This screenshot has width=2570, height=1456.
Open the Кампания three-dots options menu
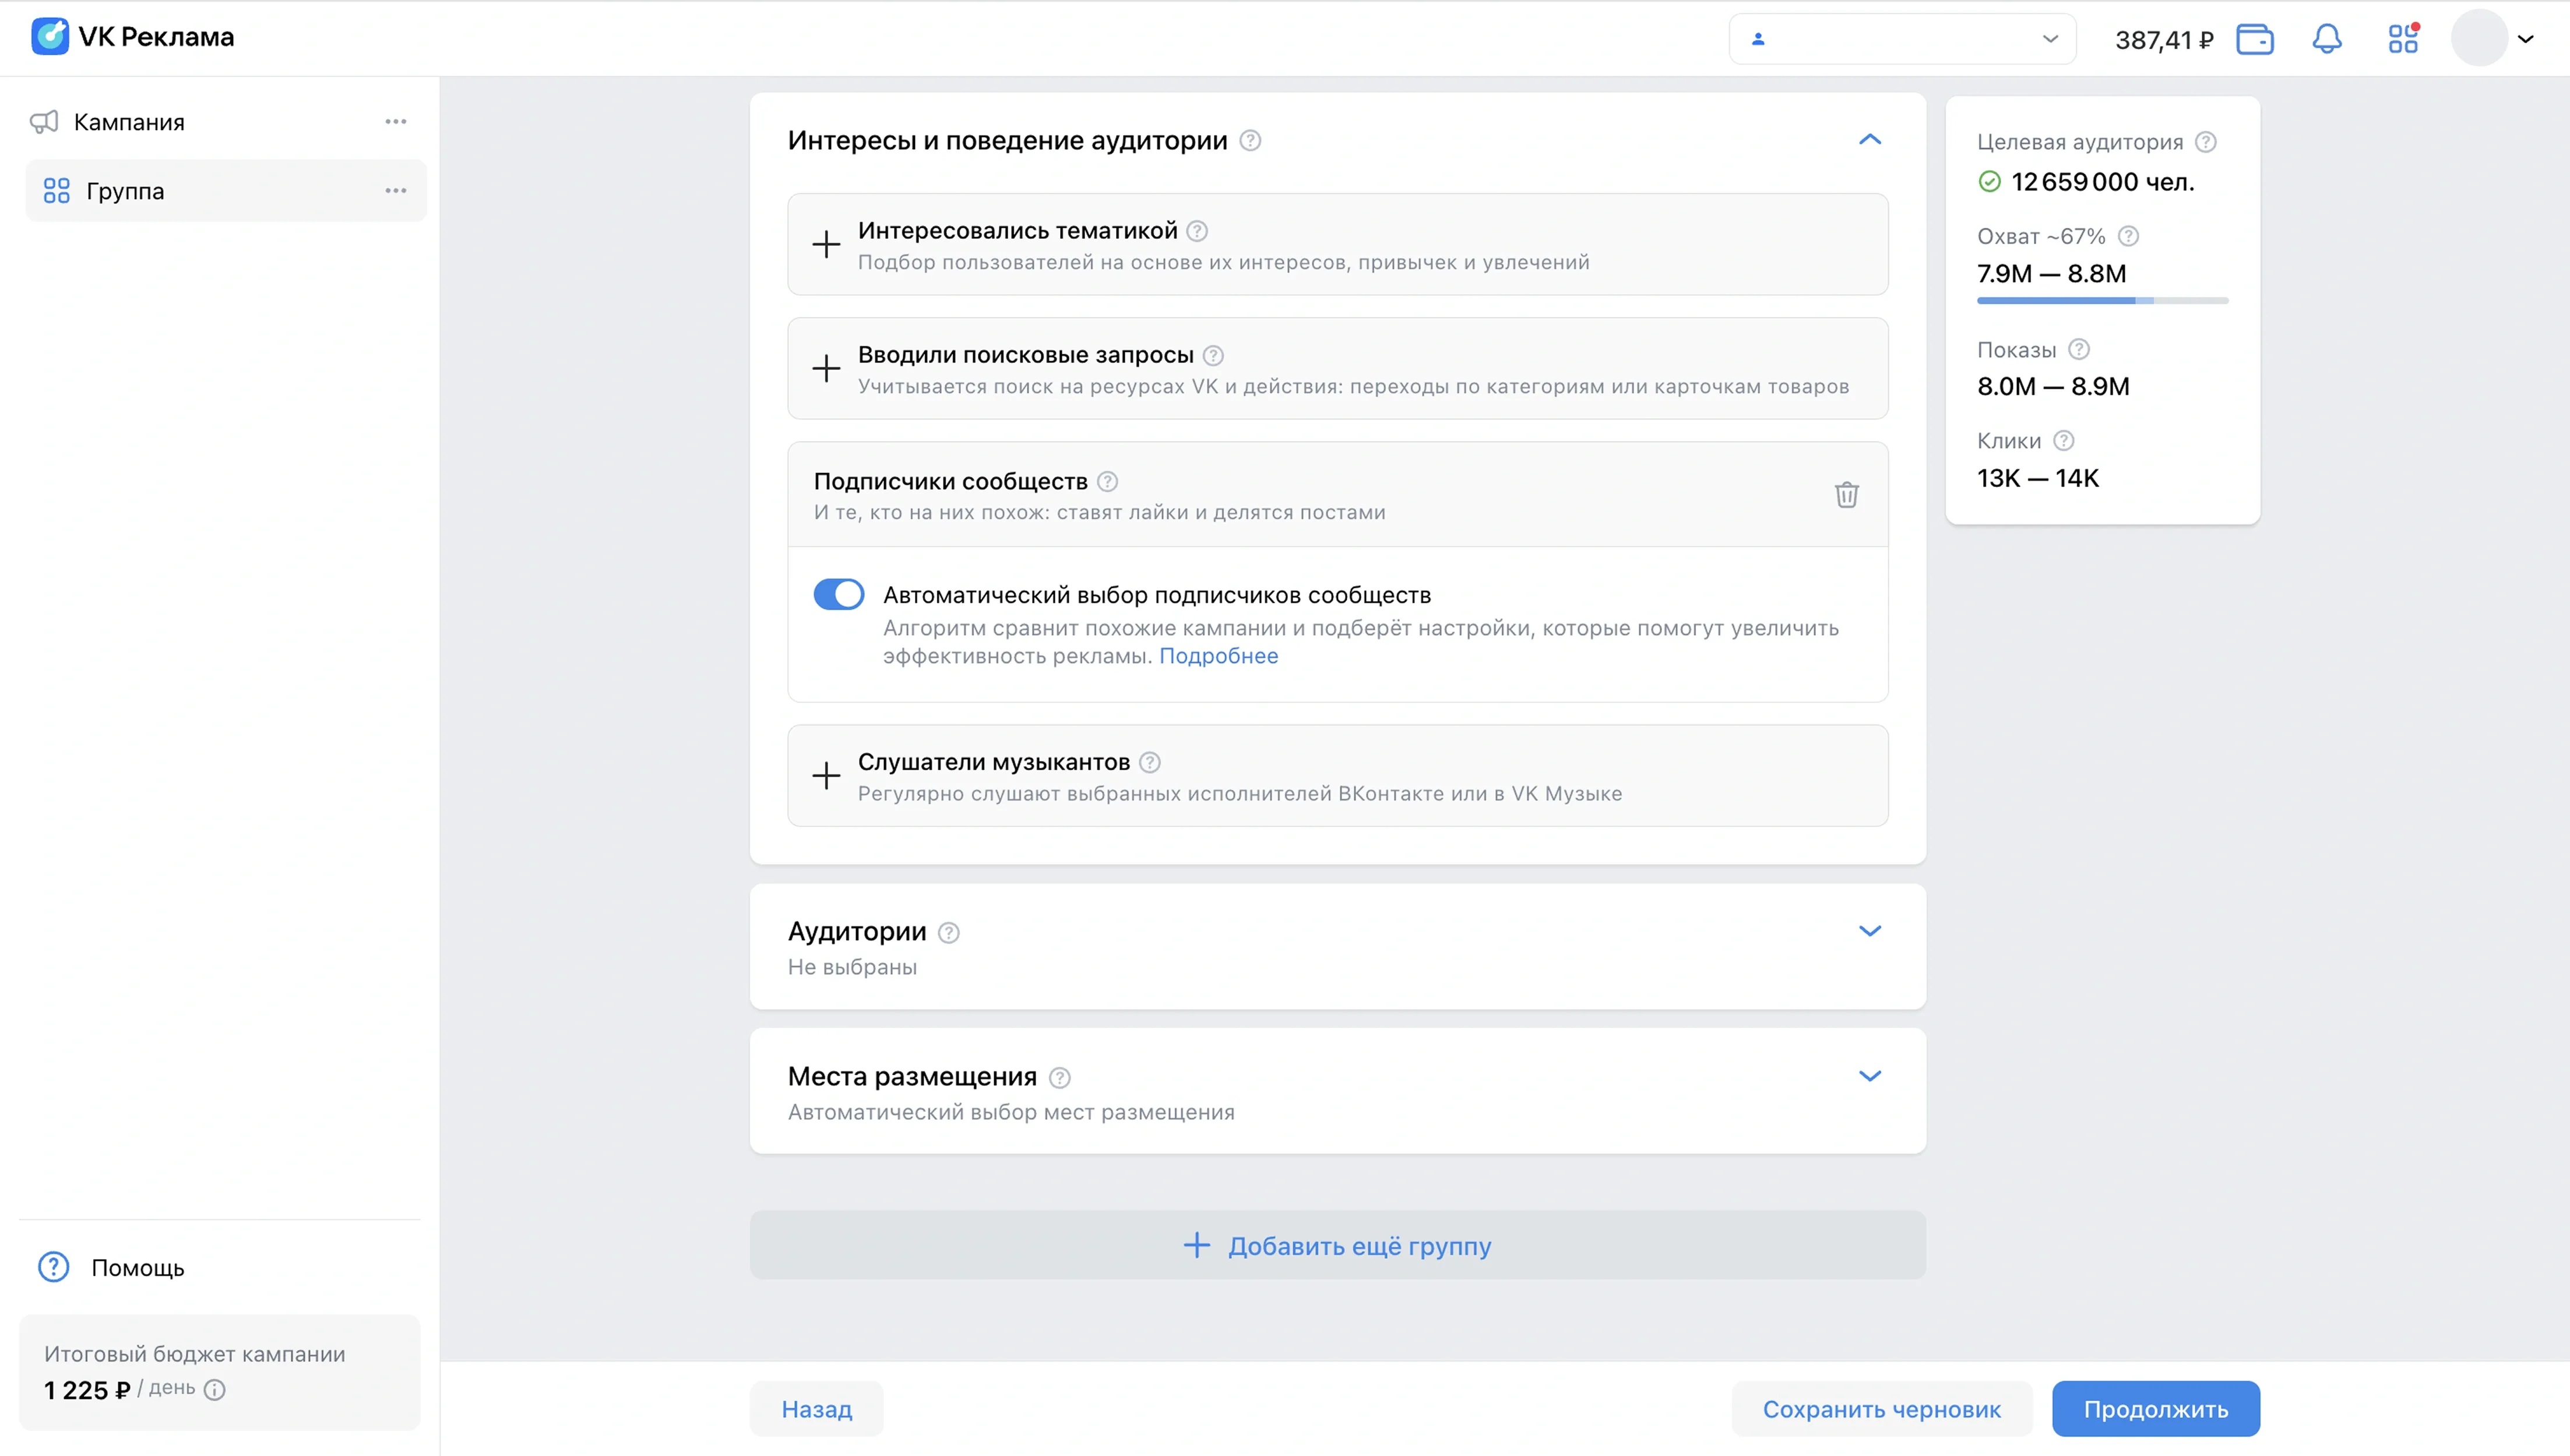[395, 122]
